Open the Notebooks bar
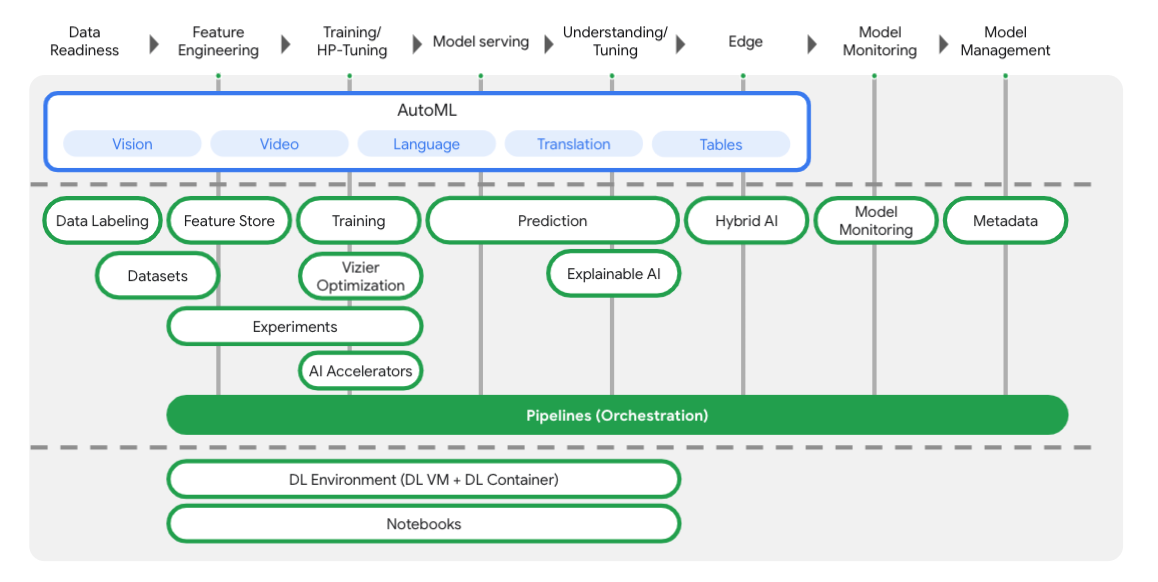 [423, 524]
